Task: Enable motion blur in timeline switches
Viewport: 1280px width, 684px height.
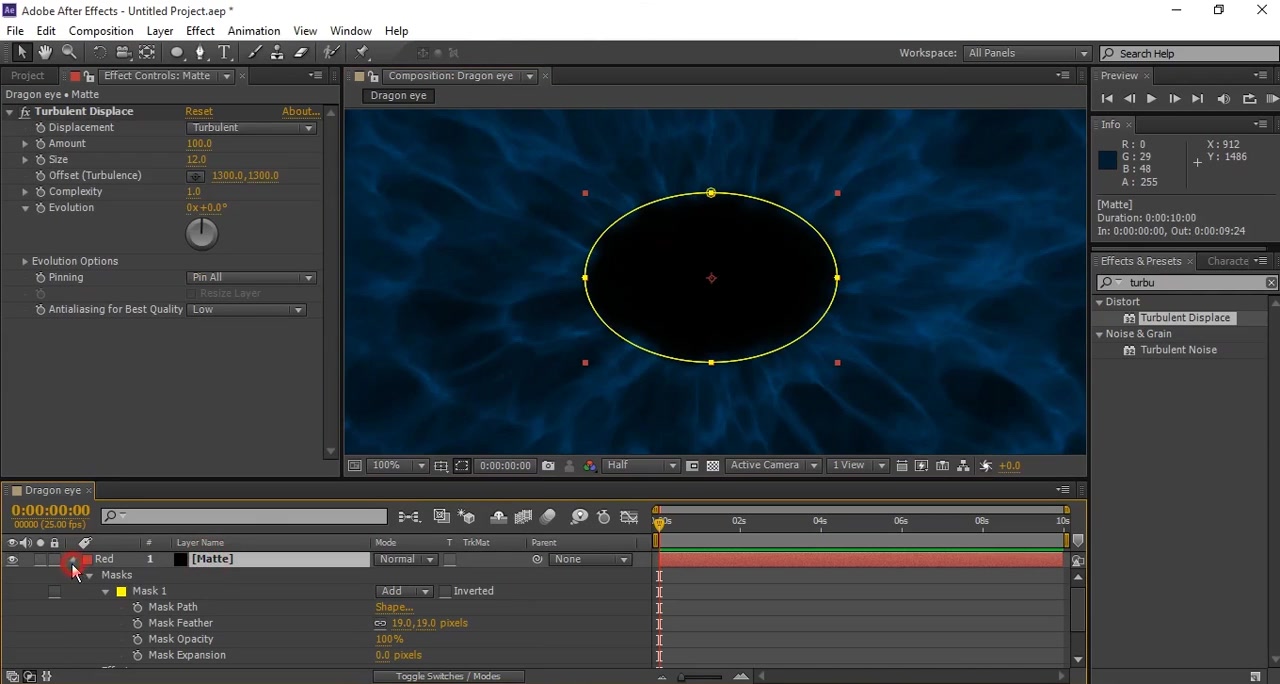Action: 548,517
